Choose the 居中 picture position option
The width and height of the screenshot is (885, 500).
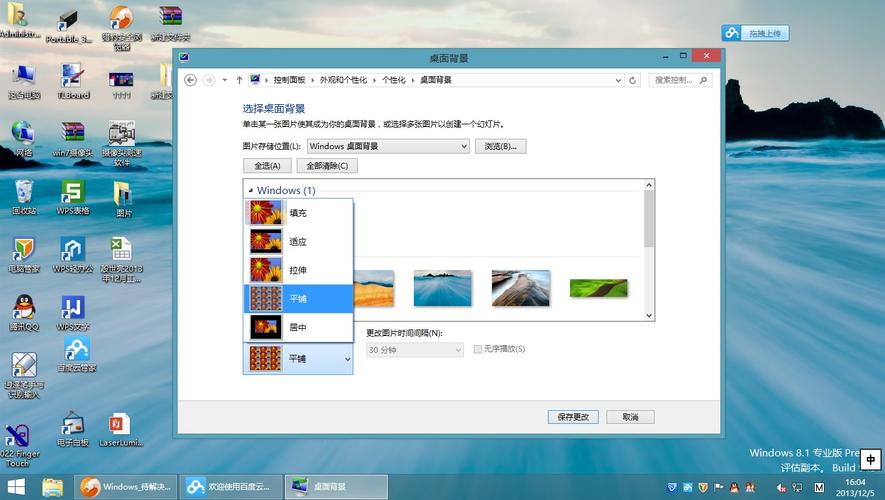298,327
